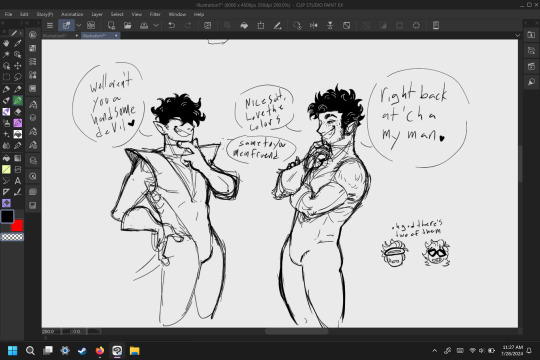Toggle the smartphone connection icon
The height and width of the screenshot is (360, 540).
point(436,25)
